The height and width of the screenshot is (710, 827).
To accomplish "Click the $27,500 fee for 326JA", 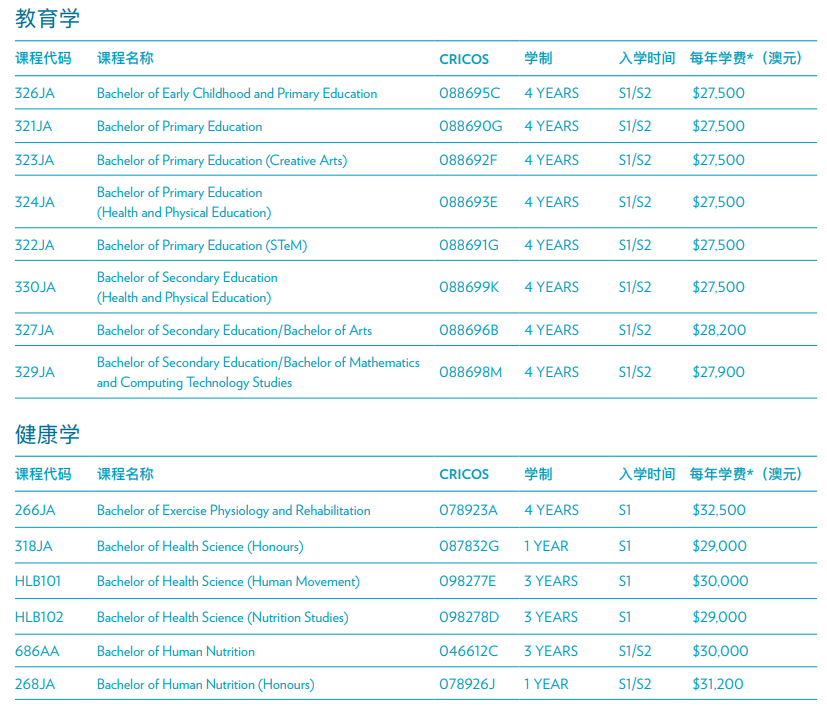I will click(718, 93).
